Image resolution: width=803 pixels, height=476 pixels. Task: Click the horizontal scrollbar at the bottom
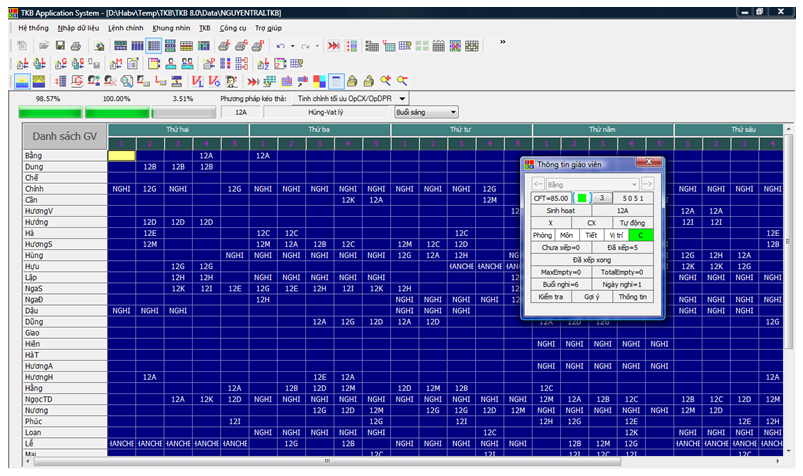[327, 461]
